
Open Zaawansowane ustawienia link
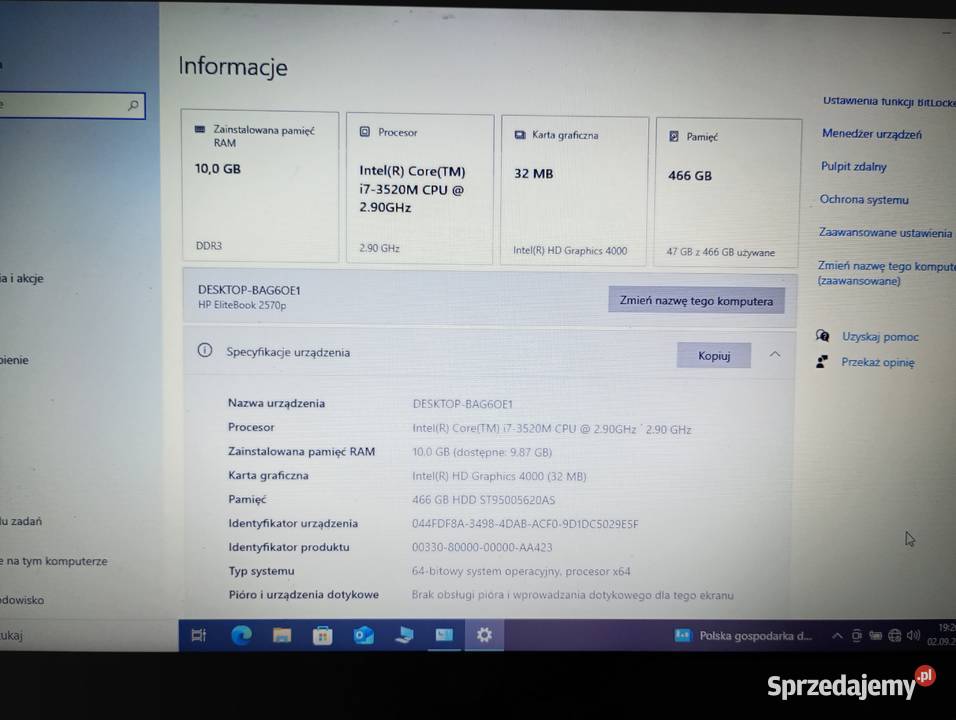(885, 233)
